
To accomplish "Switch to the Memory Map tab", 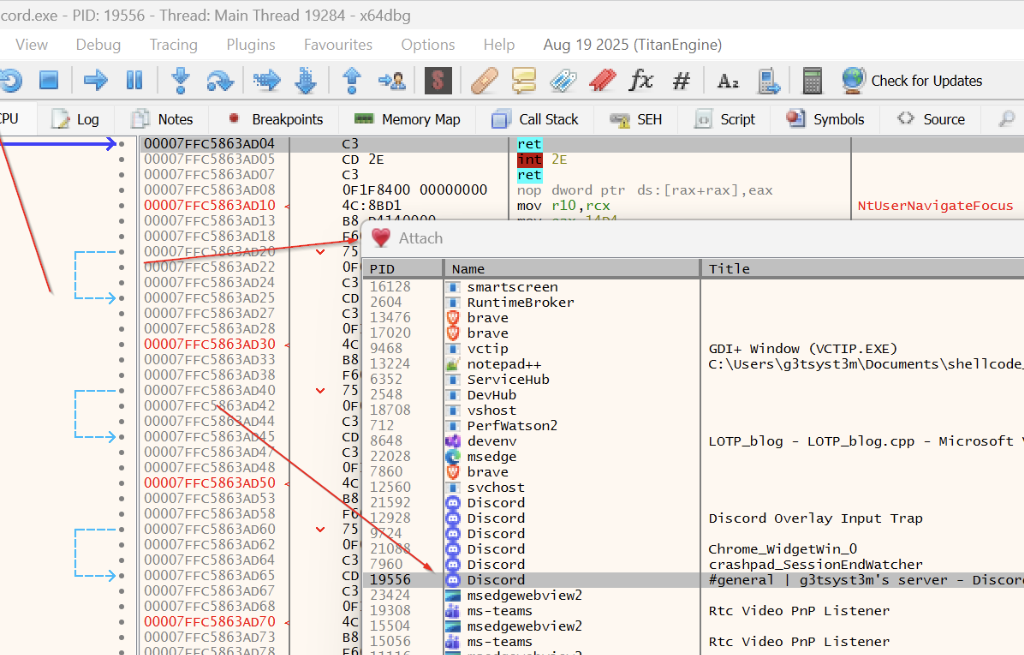I will pos(407,119).
